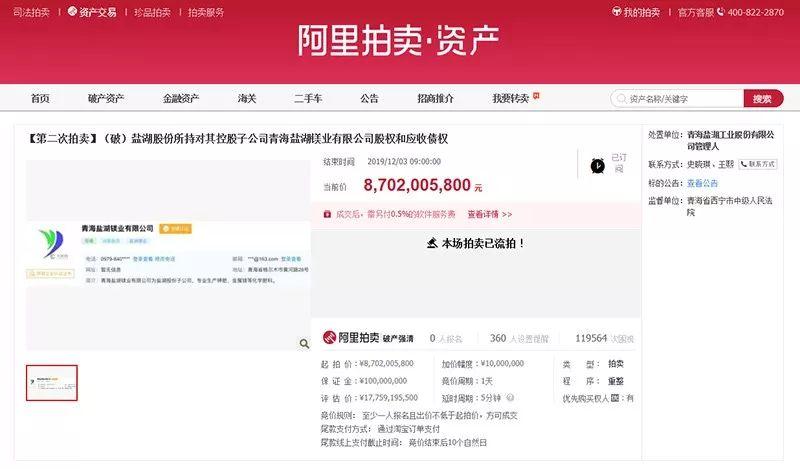Select the red-bordered image thumbnail
800x469 pixels.
[x=52, y=383]
